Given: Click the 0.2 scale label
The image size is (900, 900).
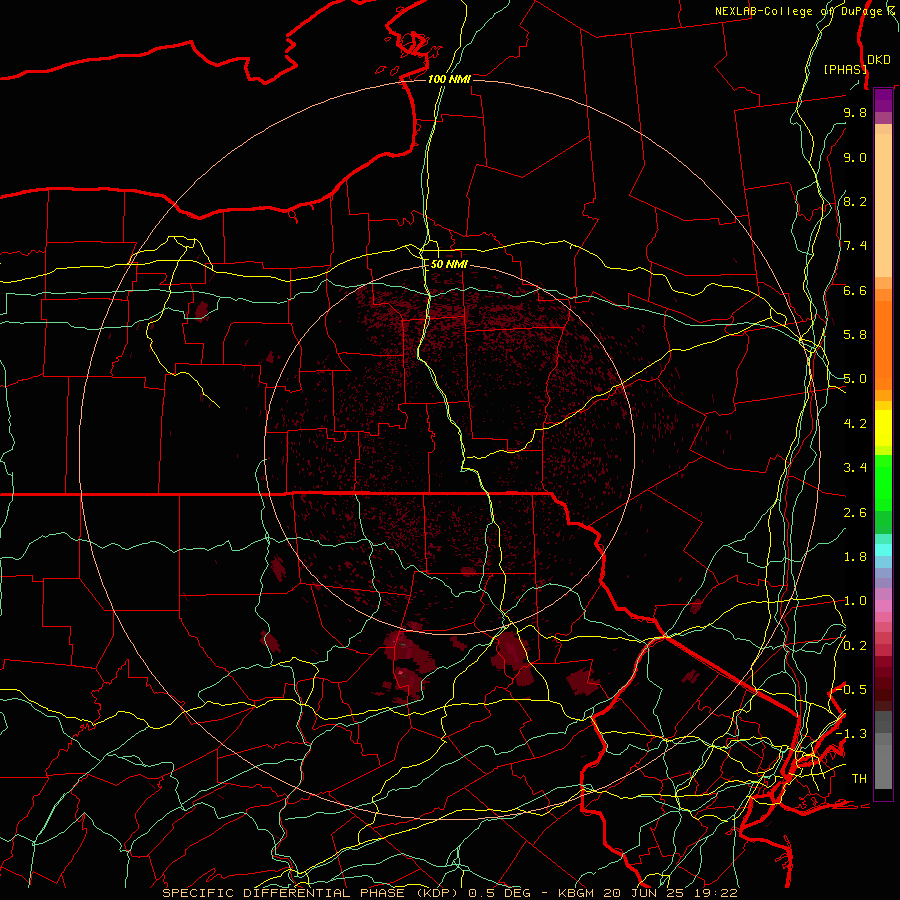Looking at the screenshot, I should pos(855,646).
